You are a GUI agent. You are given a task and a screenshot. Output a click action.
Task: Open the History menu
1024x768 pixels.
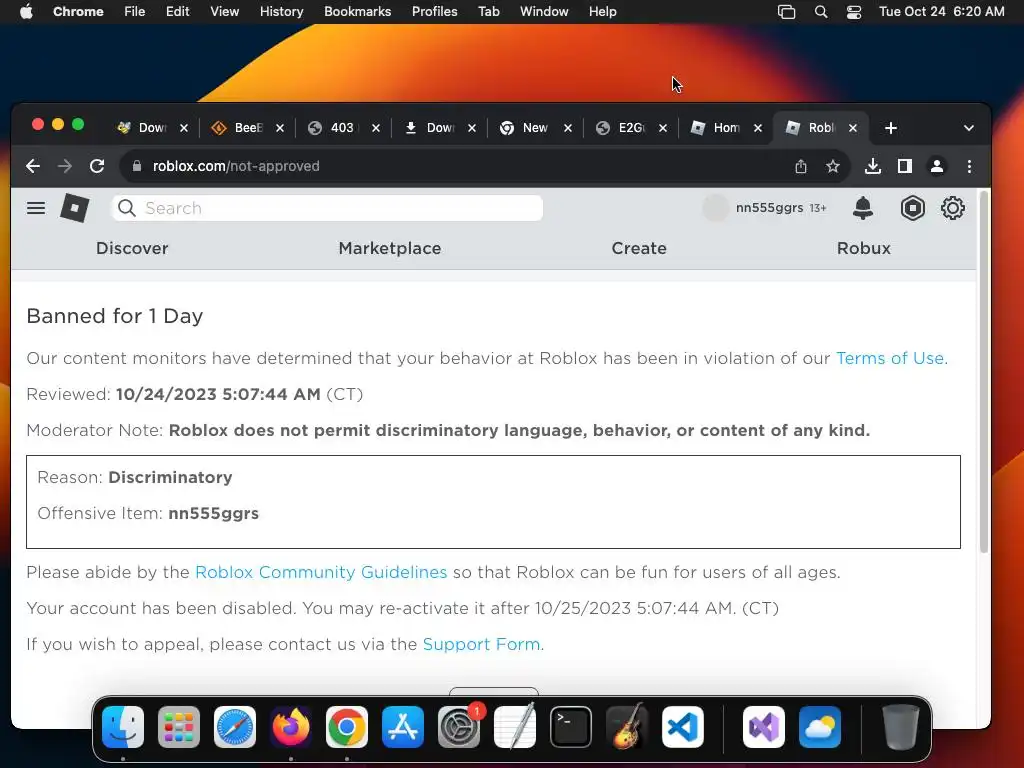281,12
